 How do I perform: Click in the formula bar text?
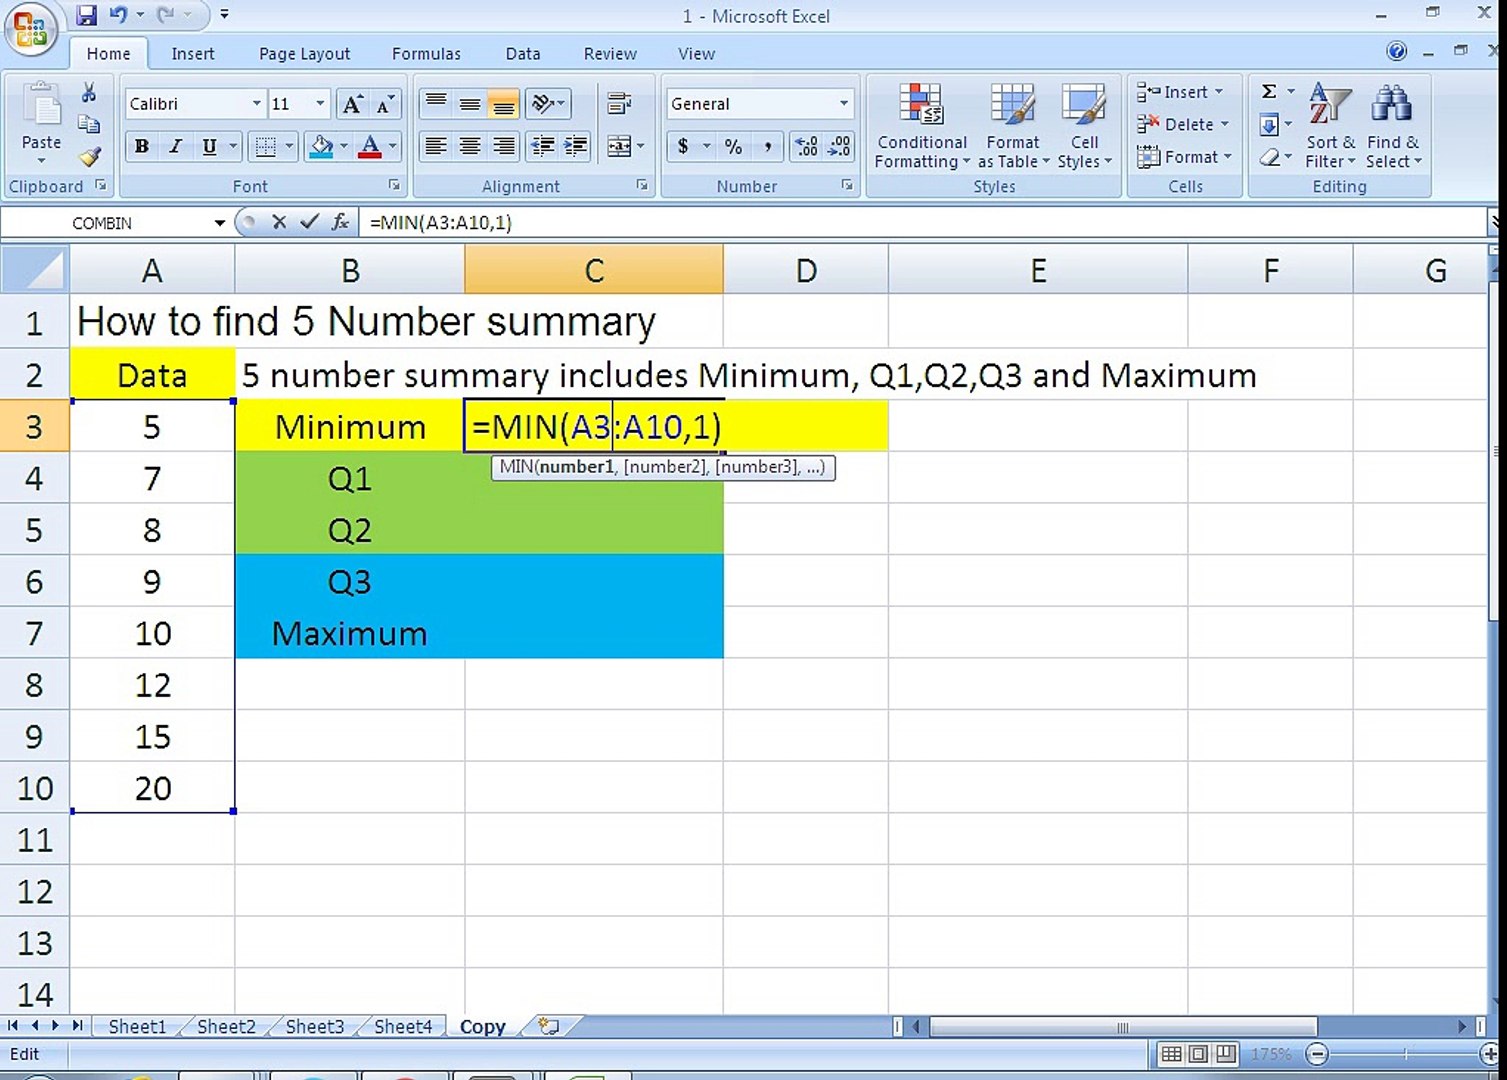441,222
